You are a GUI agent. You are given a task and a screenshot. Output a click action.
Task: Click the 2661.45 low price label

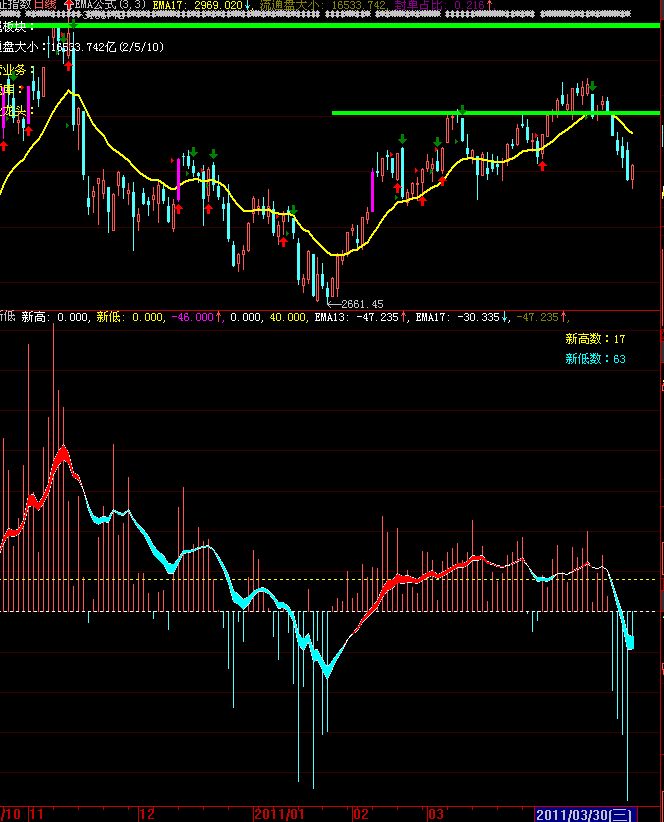[x=362, y=304]
